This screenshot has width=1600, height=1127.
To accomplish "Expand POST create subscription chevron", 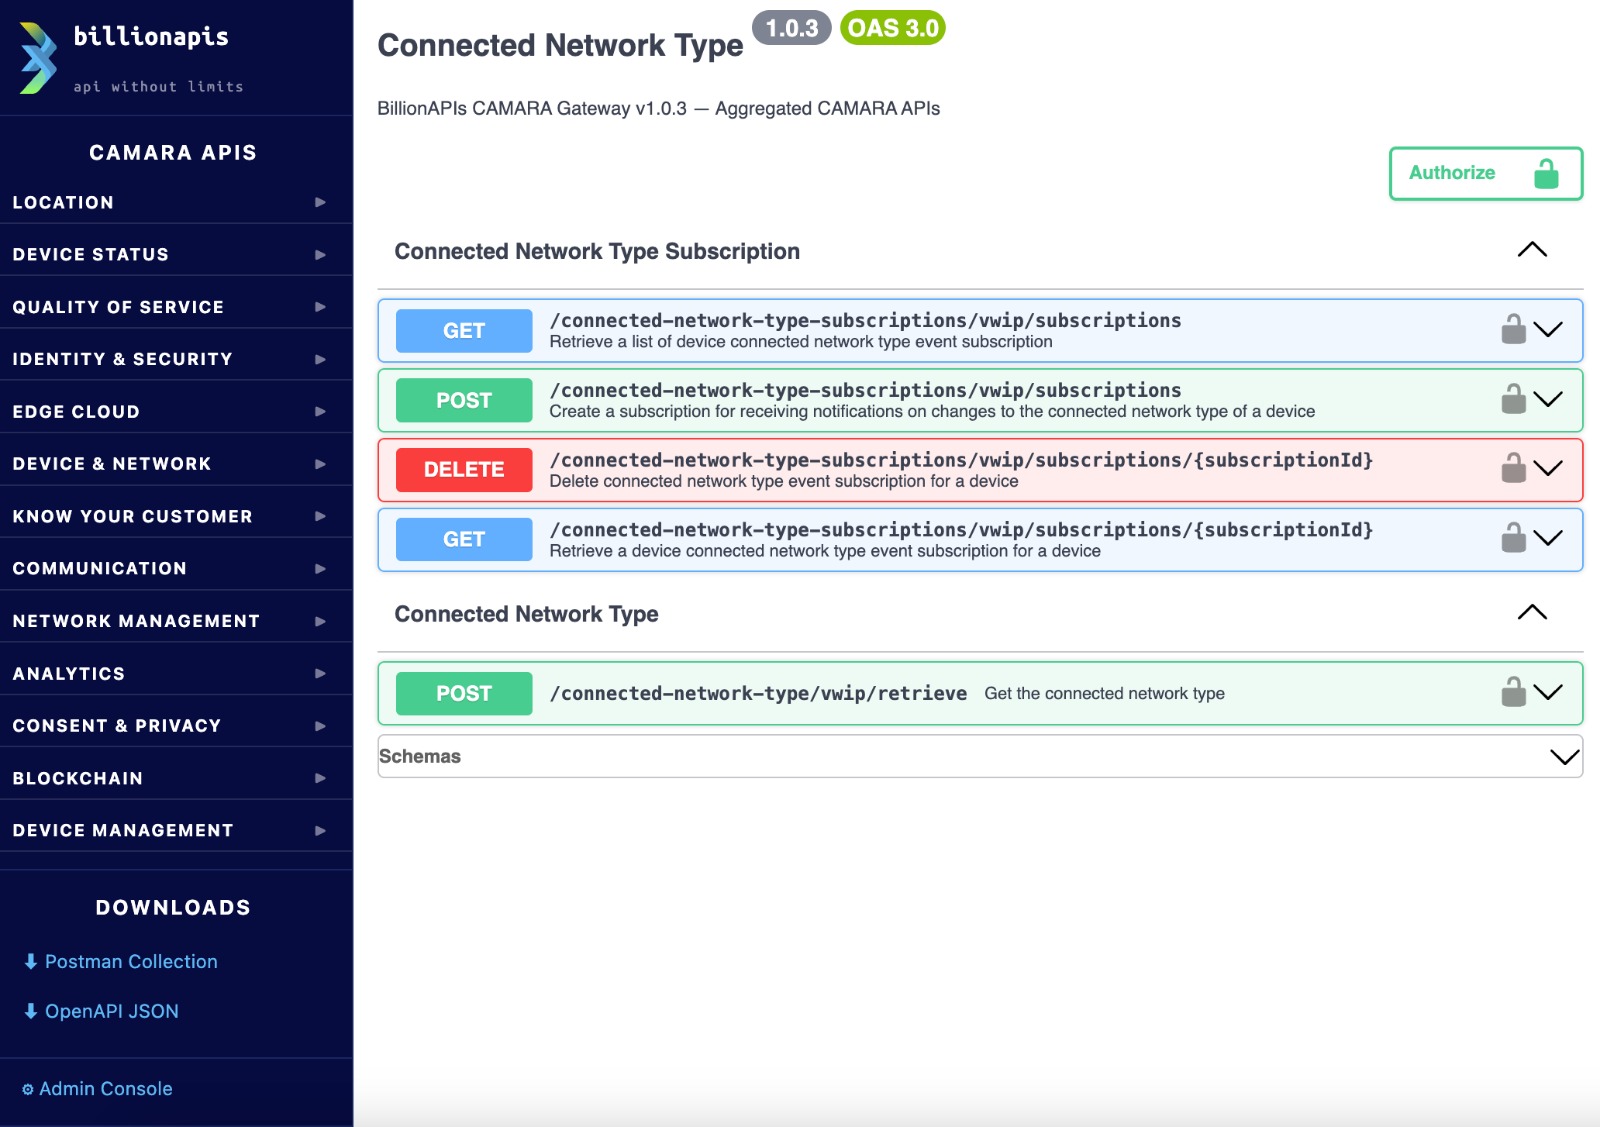I will click(x=1548, y=400).
